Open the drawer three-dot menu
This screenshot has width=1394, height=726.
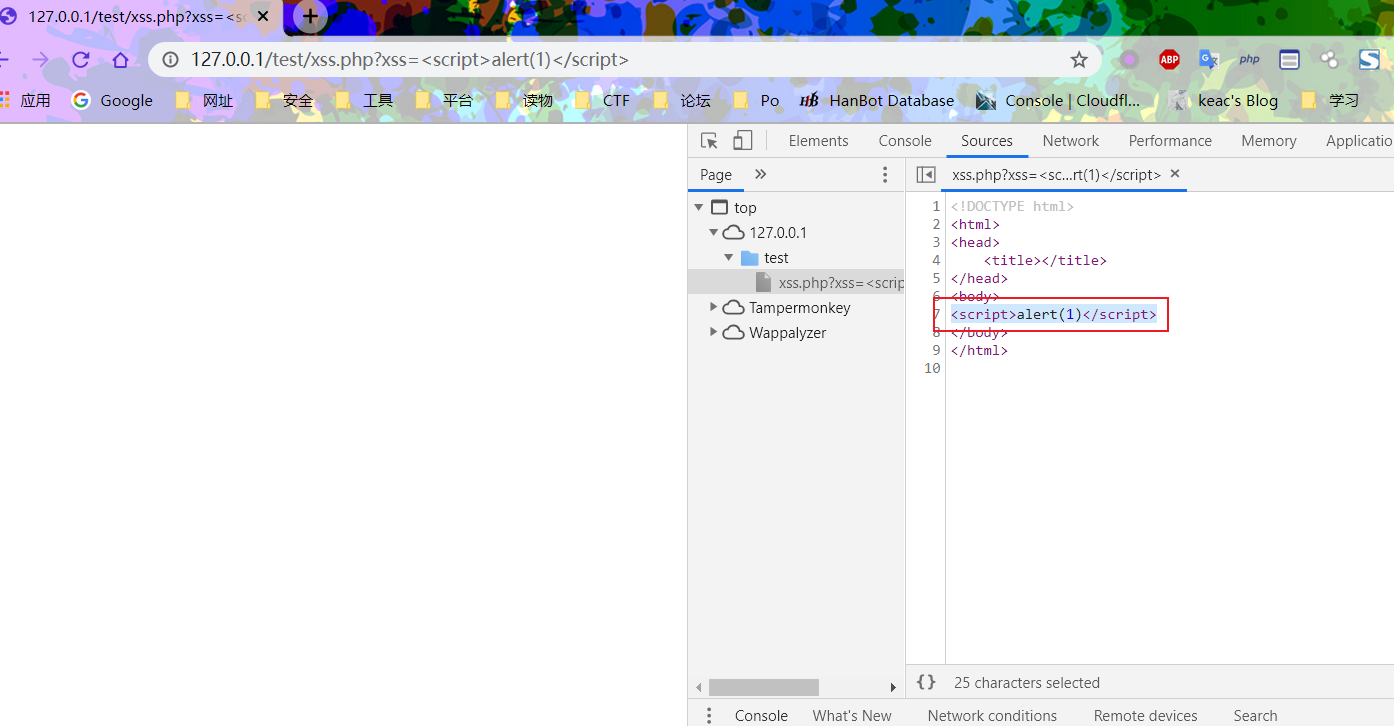pyautogui.click(x=709, y=715)
